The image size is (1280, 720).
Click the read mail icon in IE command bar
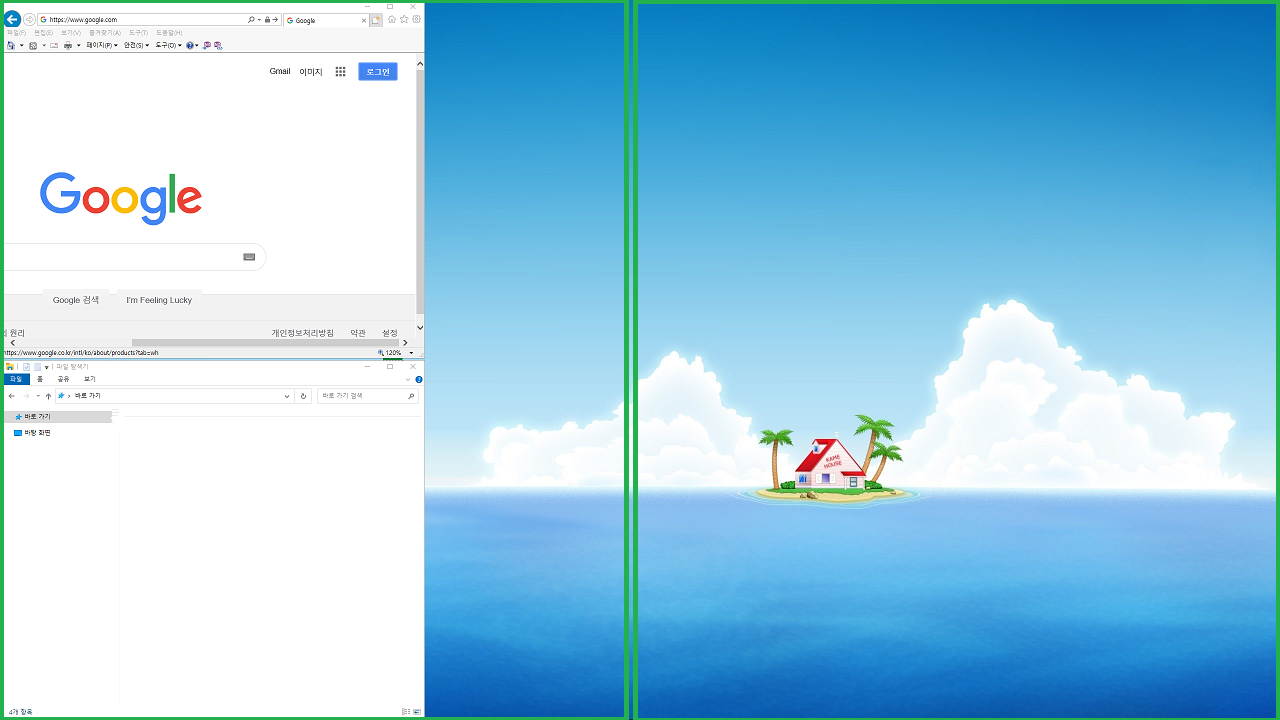coord(54,45)
